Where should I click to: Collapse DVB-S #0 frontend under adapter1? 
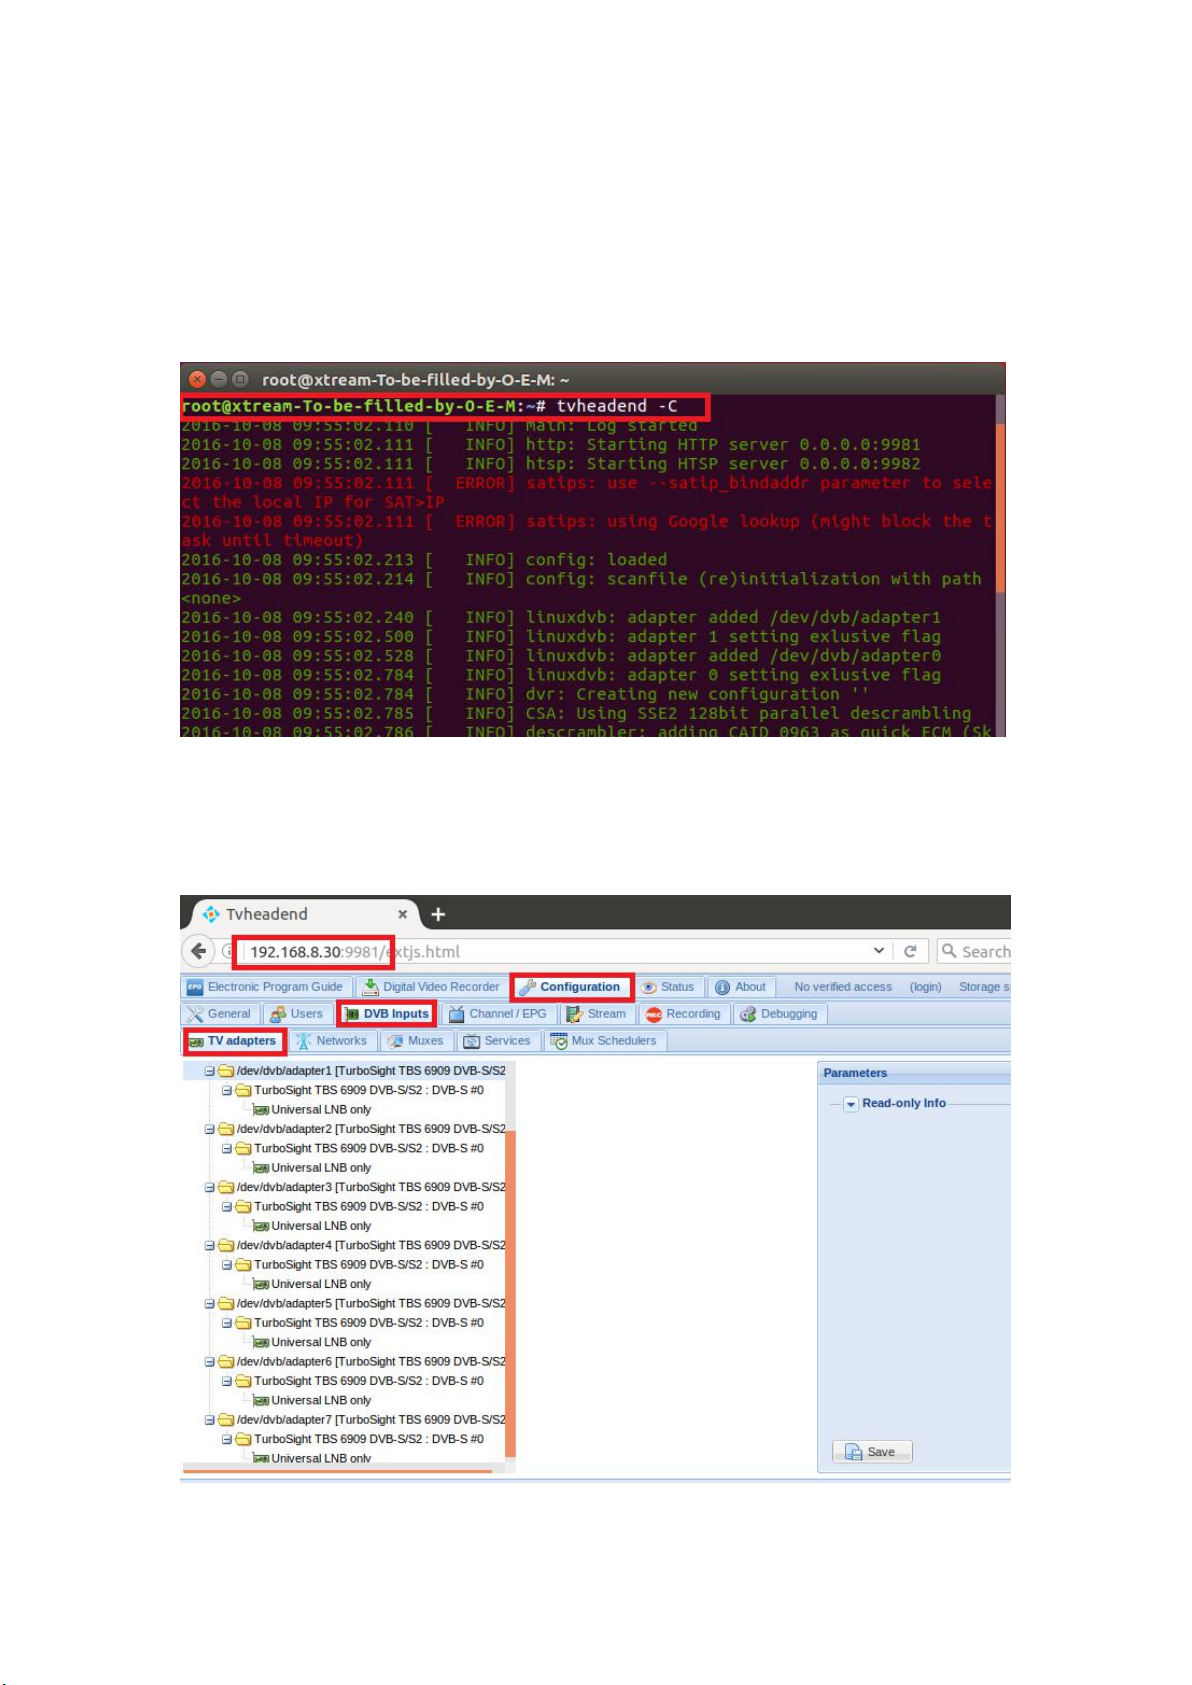tap(227, 1090)
